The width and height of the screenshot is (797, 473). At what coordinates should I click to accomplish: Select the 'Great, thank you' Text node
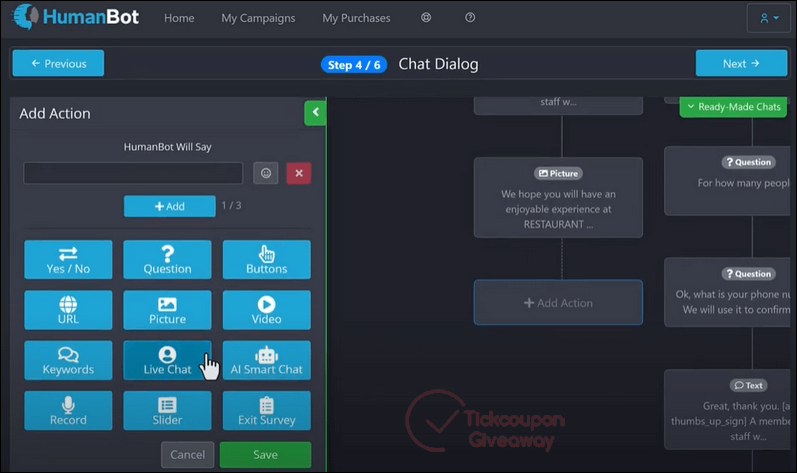coord(727,409)
